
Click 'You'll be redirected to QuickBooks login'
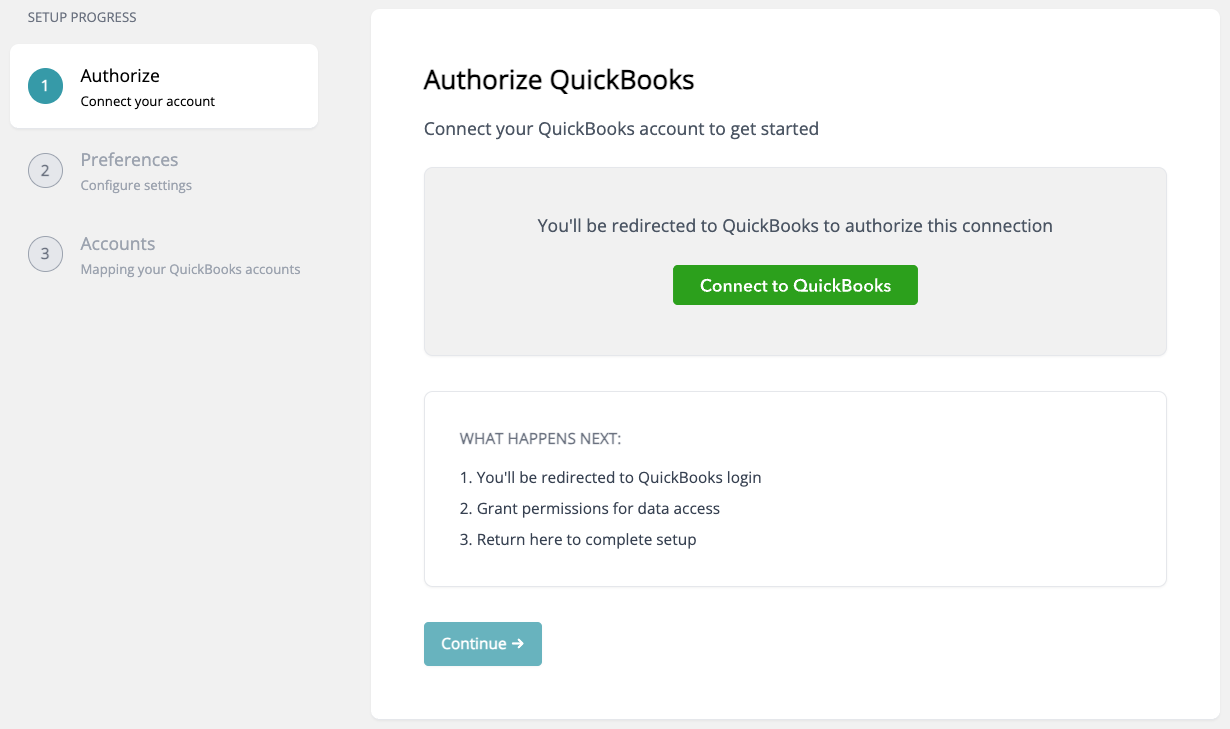[x=611, y=477]
